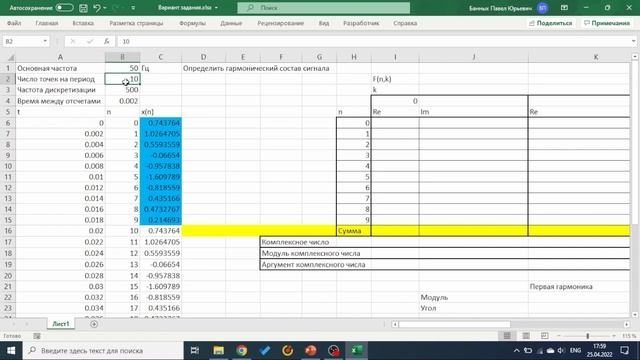Click the 115% zoom level
The image size is (640, 360).
coord(629,336)
